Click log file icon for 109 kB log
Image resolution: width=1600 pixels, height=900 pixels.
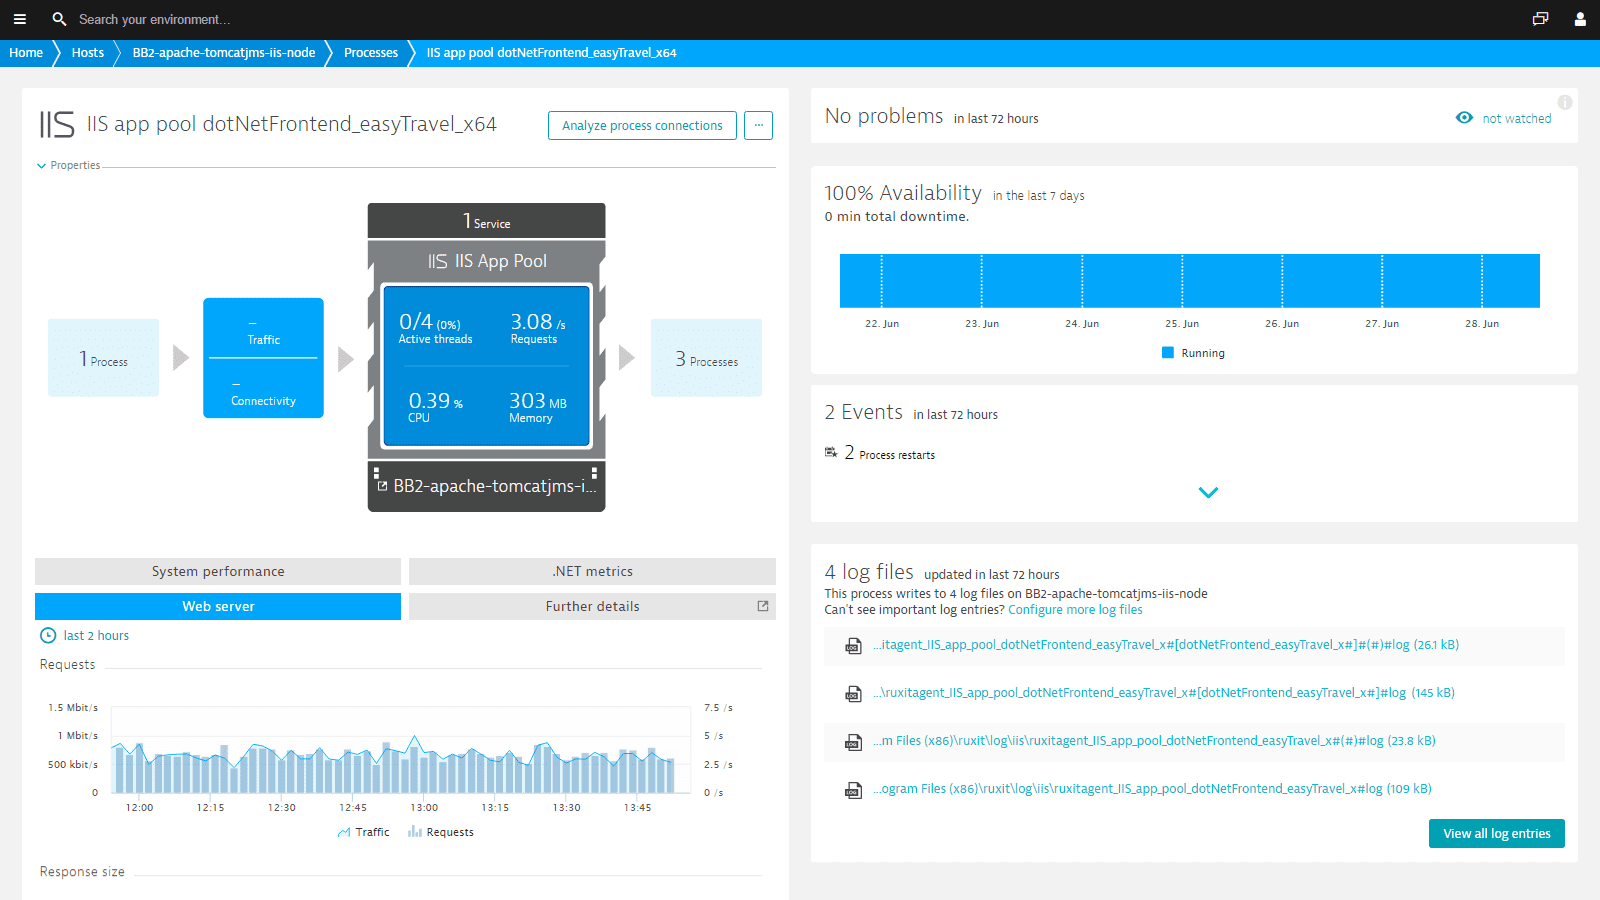pyautogui.click(x=853, y=790)
